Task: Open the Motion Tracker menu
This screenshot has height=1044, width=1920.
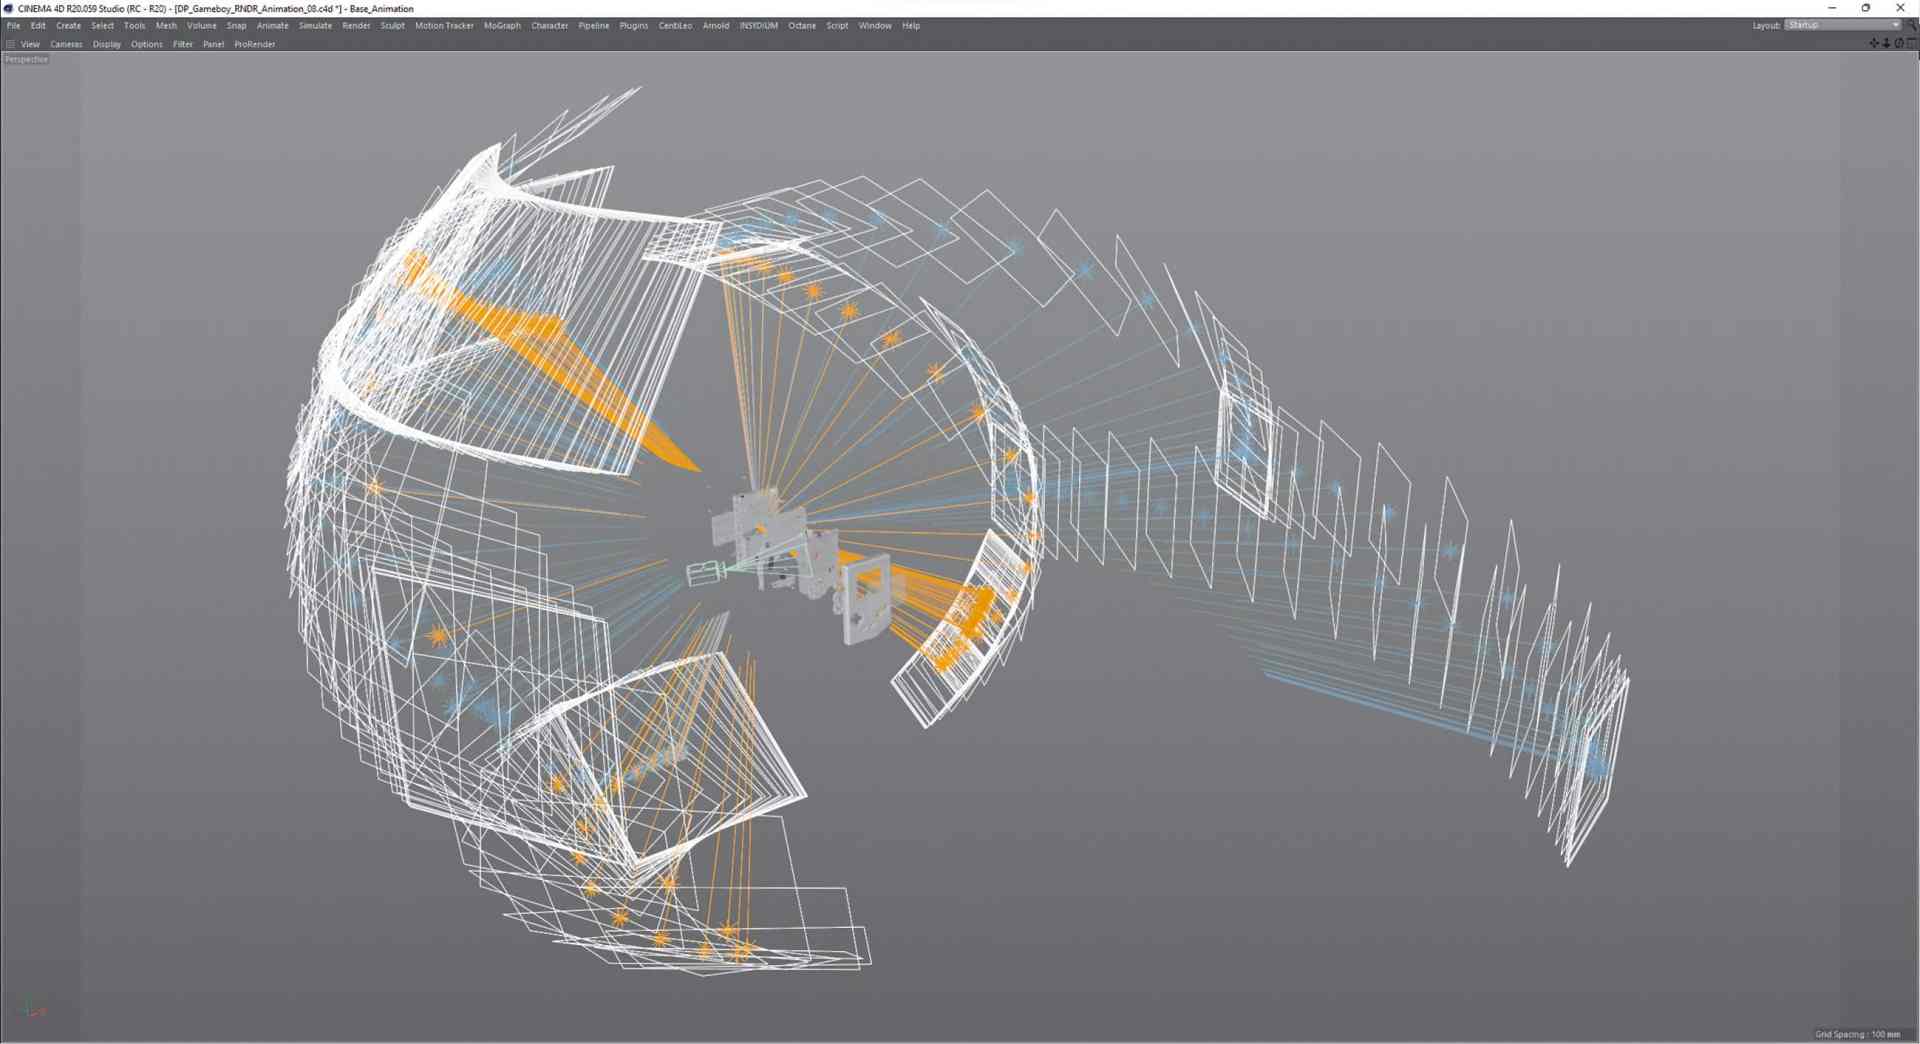Action: 443,25
